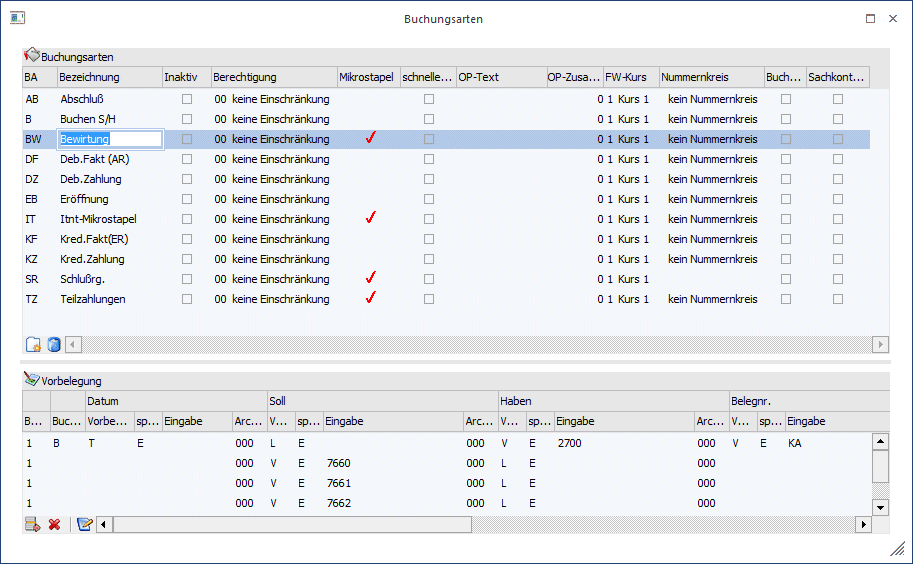913x564 pixels.
Task: Click the Bewirtung text edit field
Action: pos(110,139)
